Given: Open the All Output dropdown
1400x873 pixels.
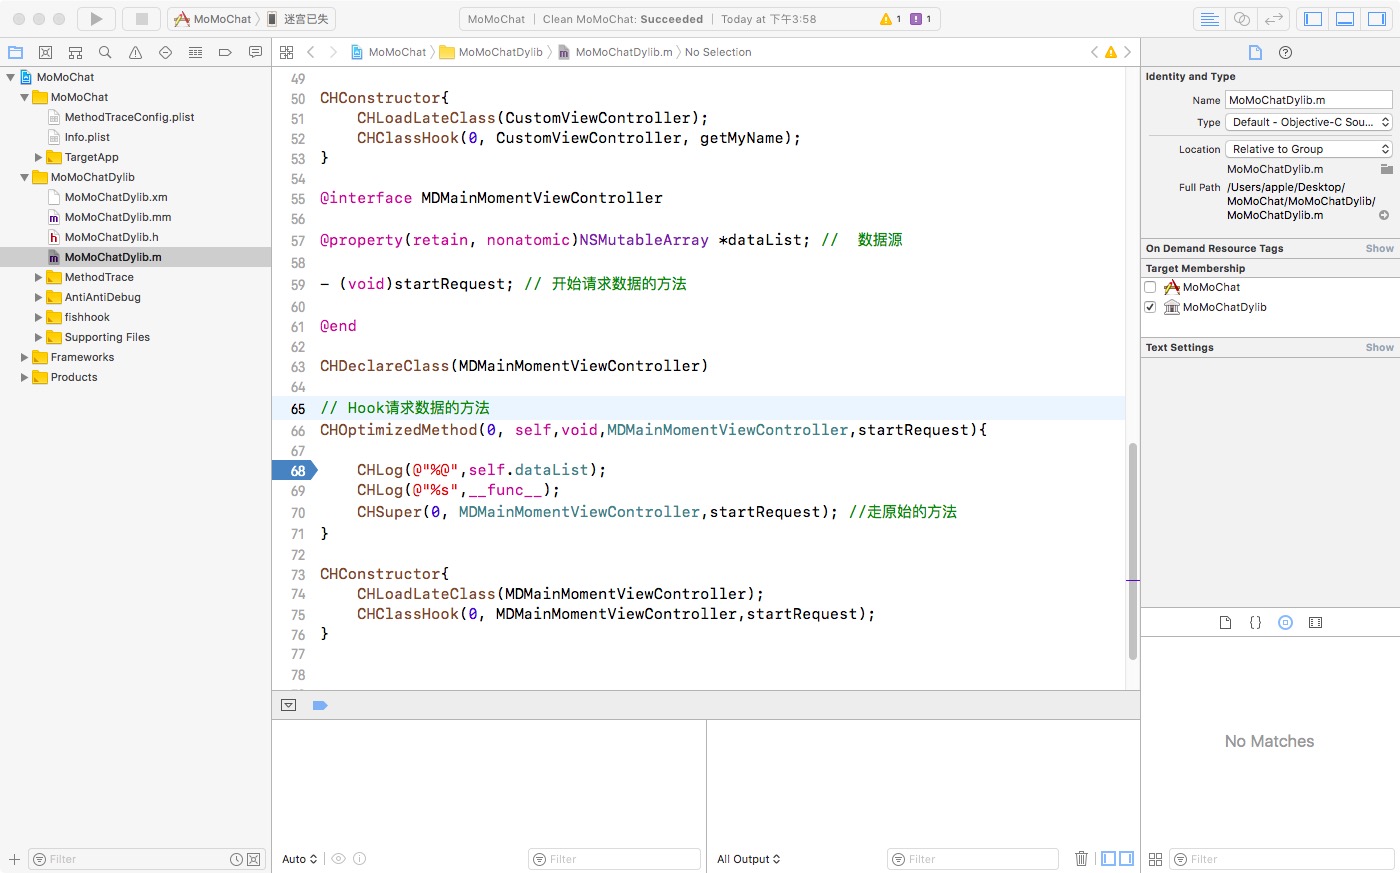Looking at the screenshot, I should pyautogui.click(x=749, y=859).
